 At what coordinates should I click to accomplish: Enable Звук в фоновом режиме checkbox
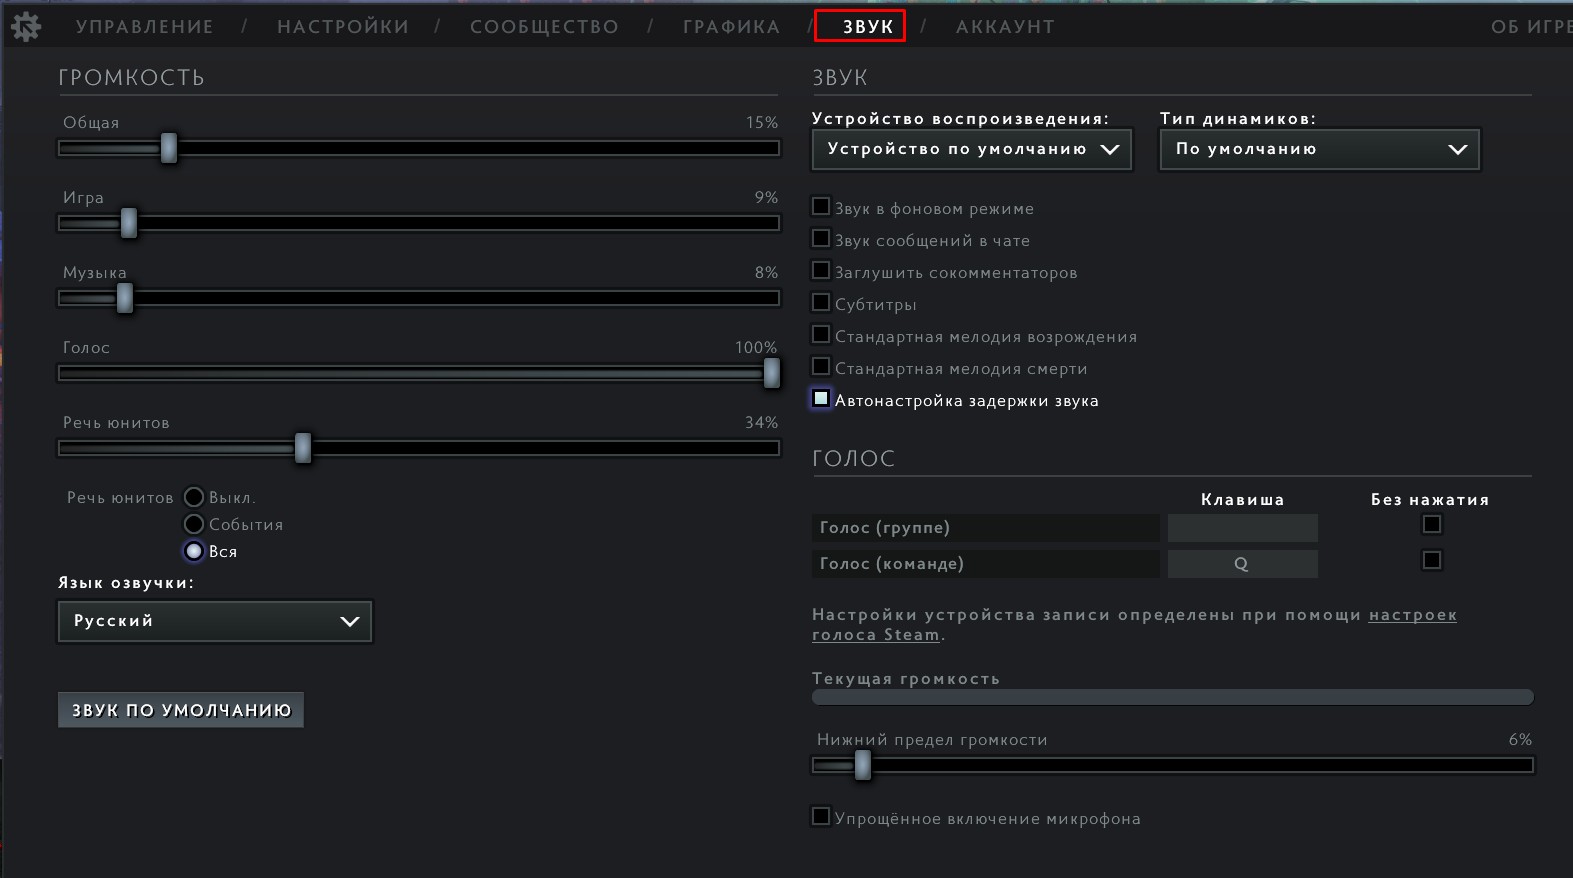click(821, 206)
